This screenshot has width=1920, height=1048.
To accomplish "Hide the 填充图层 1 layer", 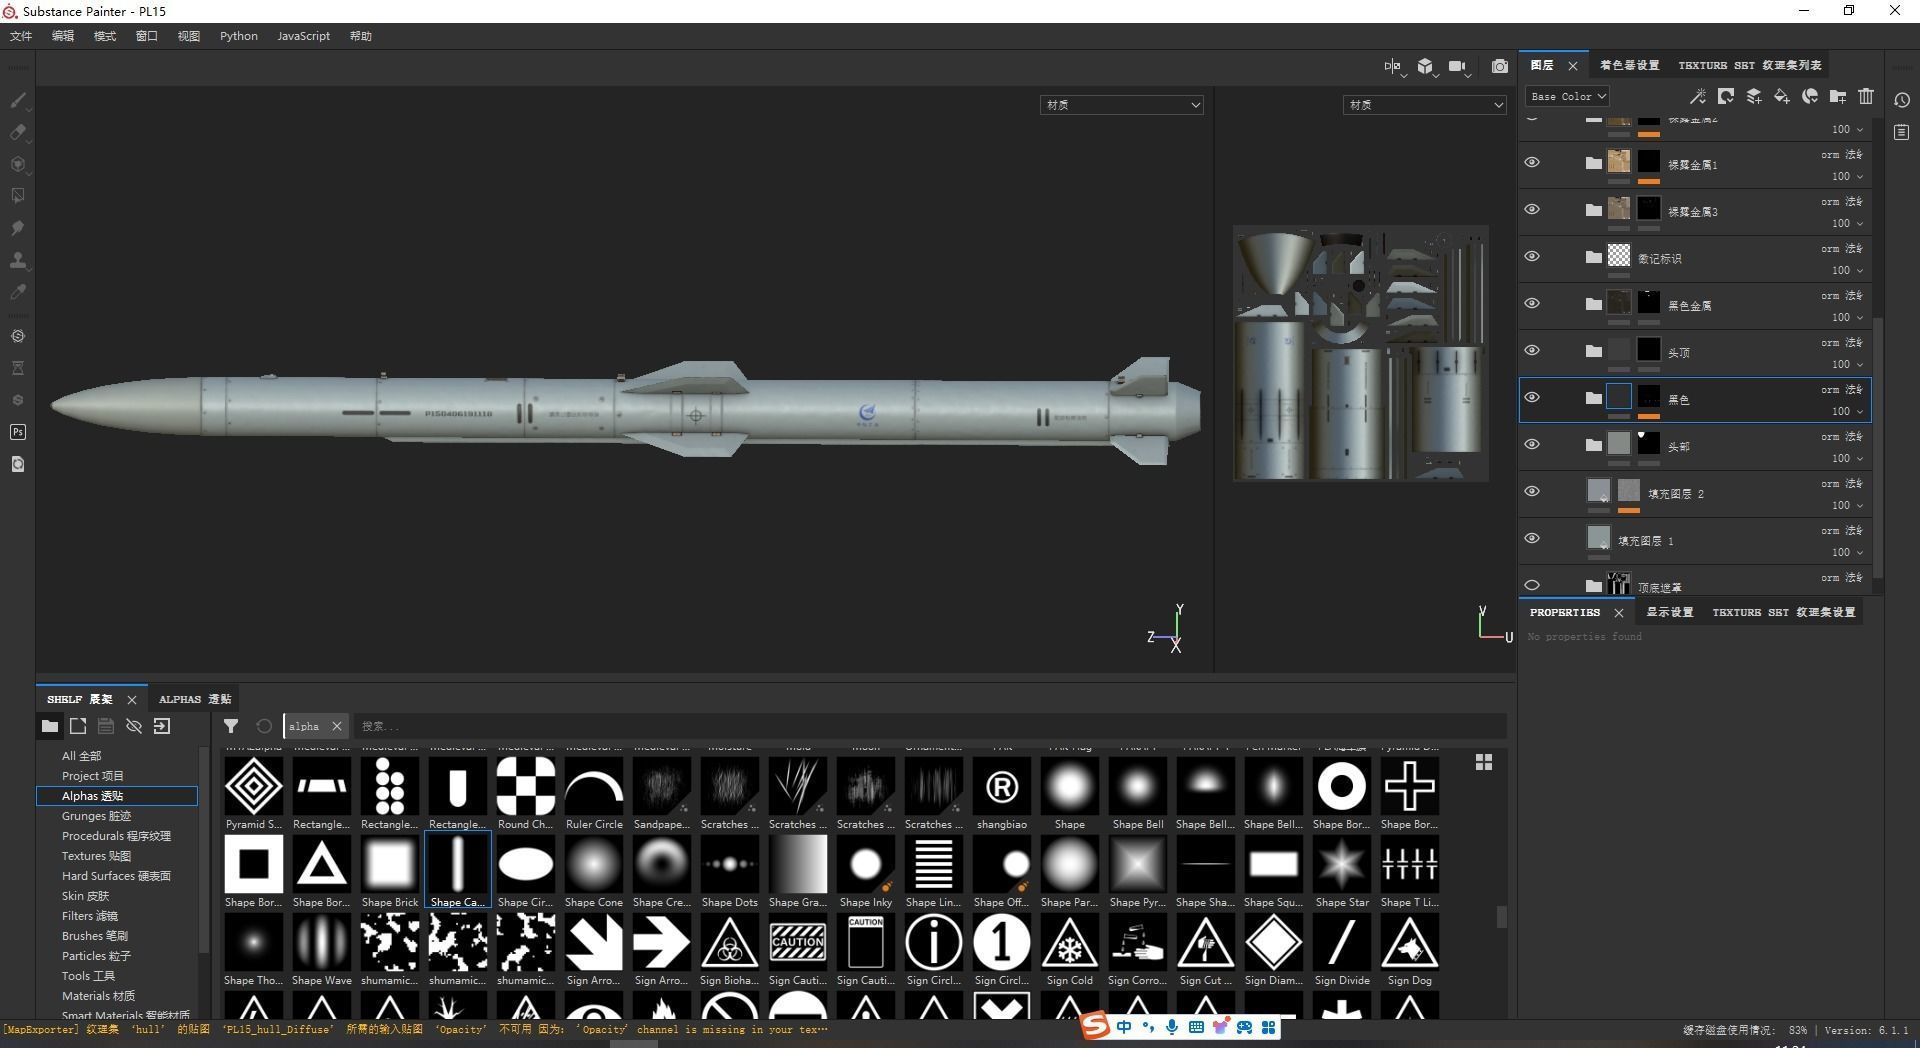I will point(1532,539).
